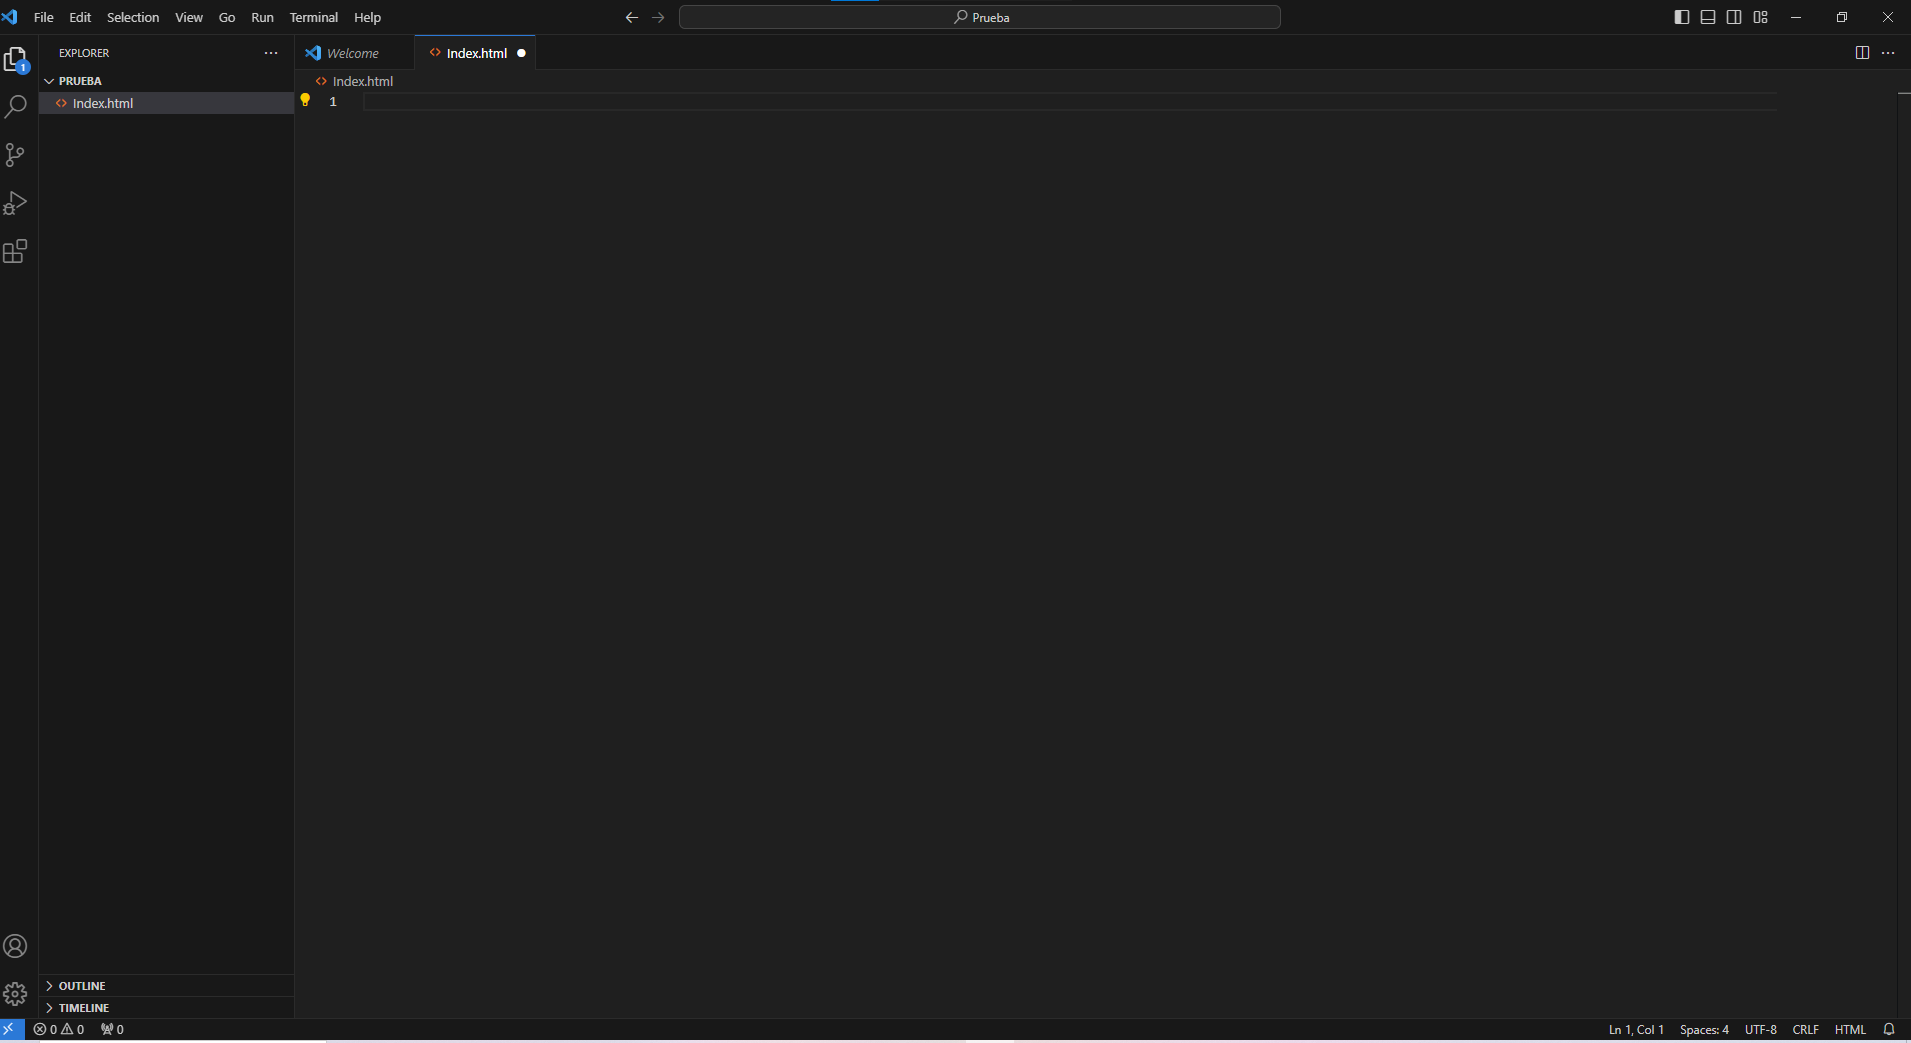
Task: Open remote window button in status bar
Action: (12, 1029)
